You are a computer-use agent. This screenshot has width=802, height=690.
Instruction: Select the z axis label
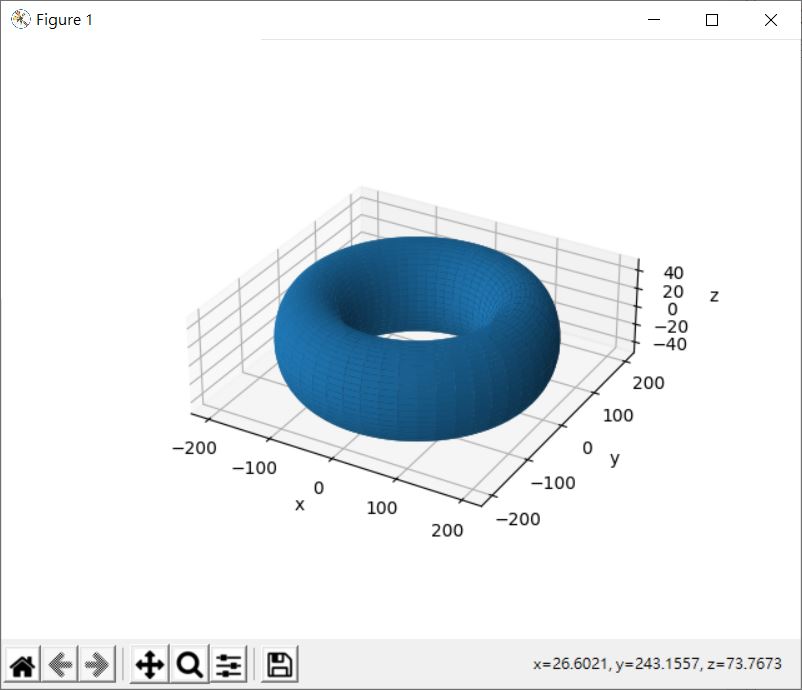[x=714, y=296]
